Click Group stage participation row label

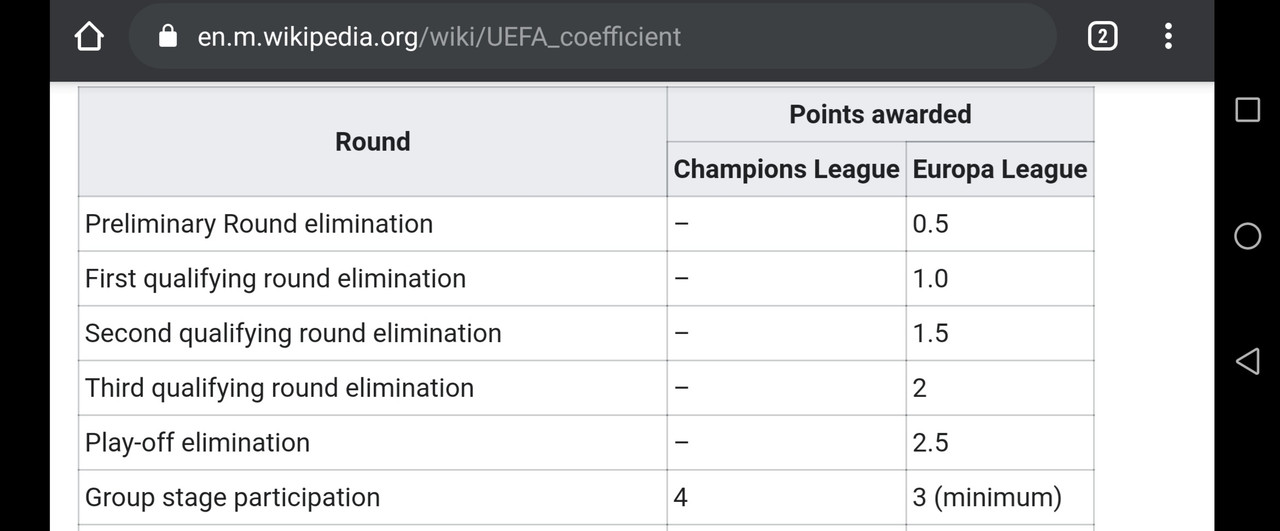point(232,497)
